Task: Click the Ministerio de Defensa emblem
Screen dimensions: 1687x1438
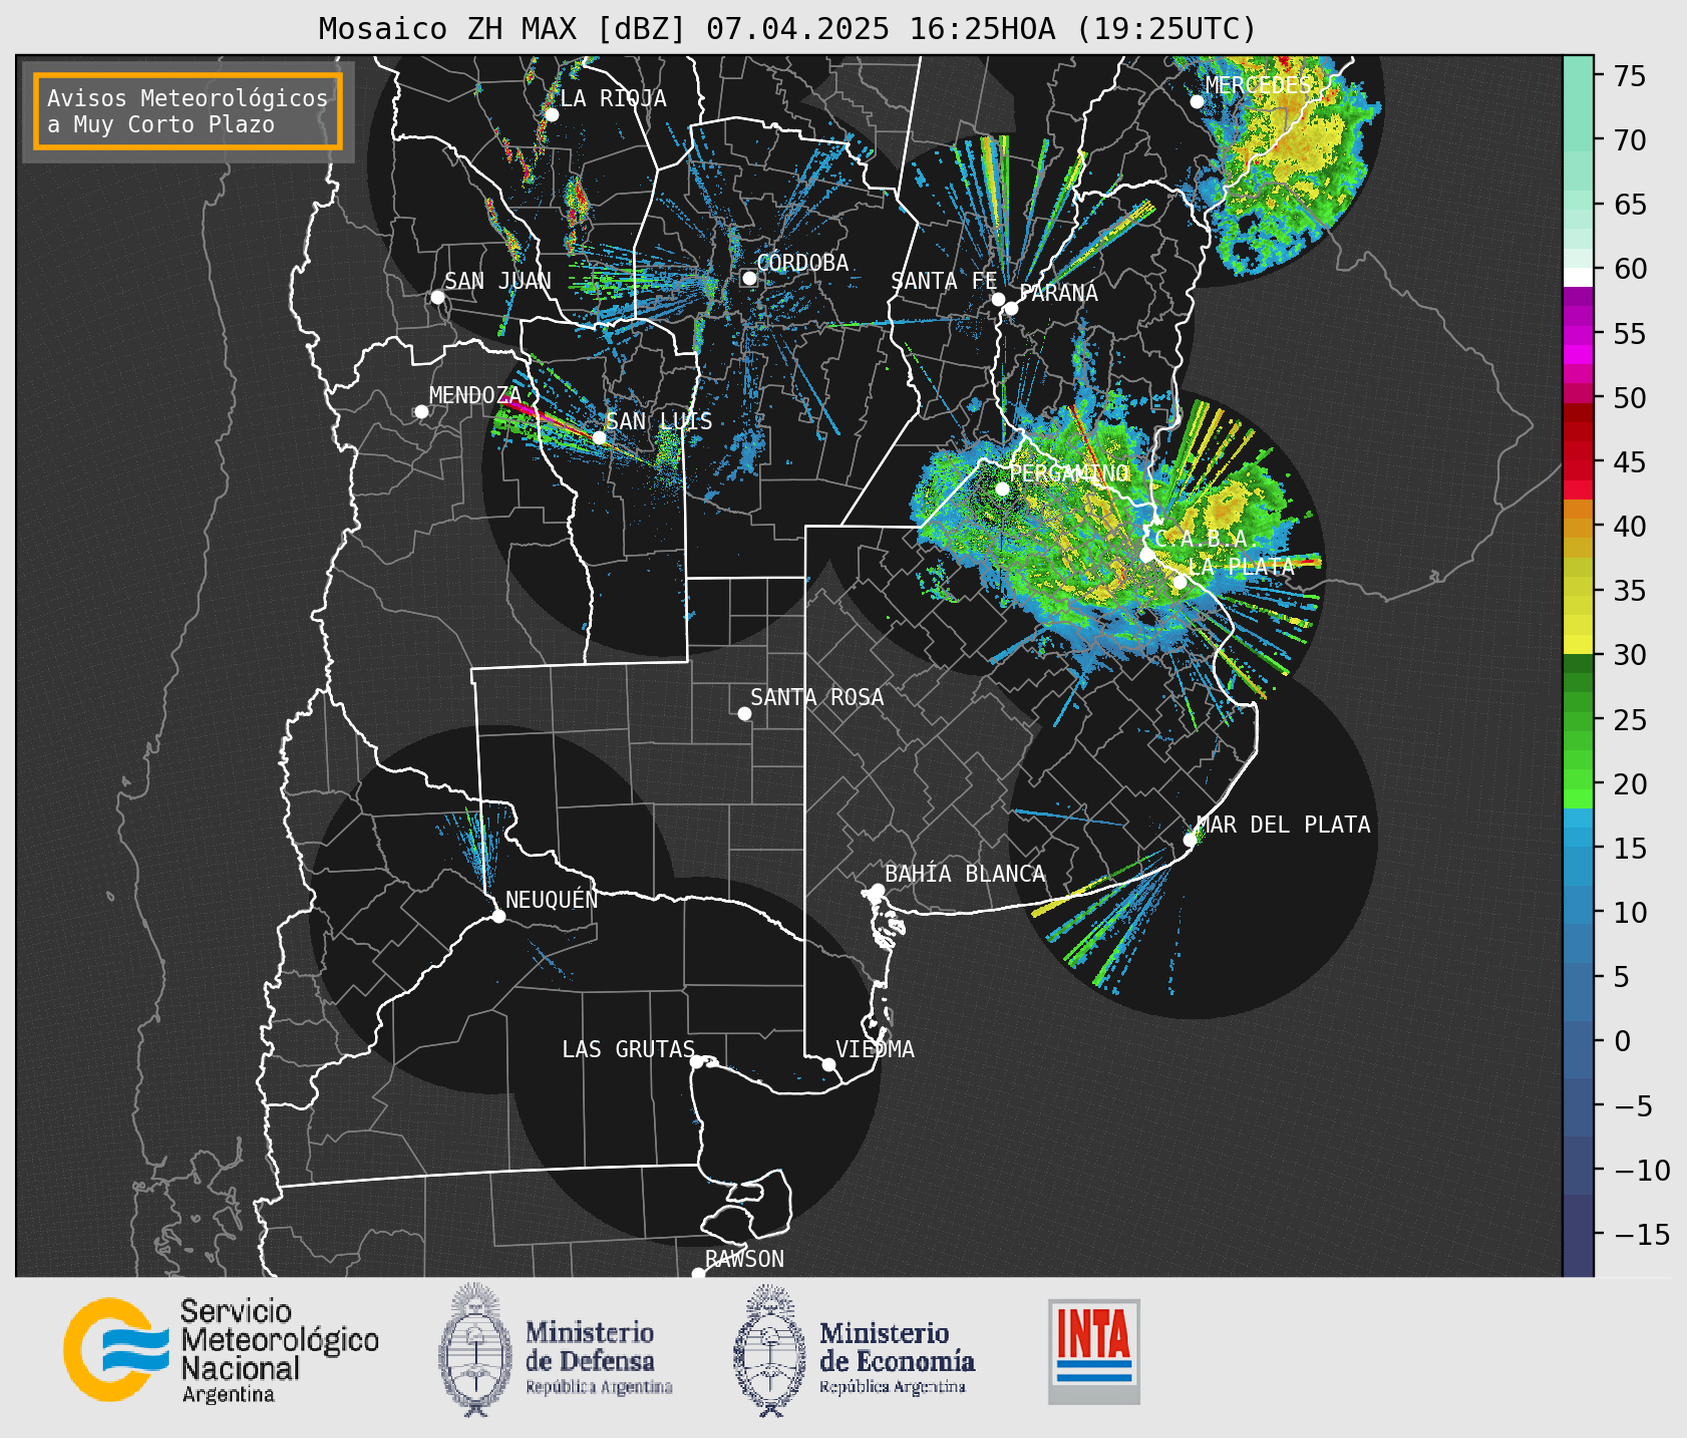Action: 476,1350
